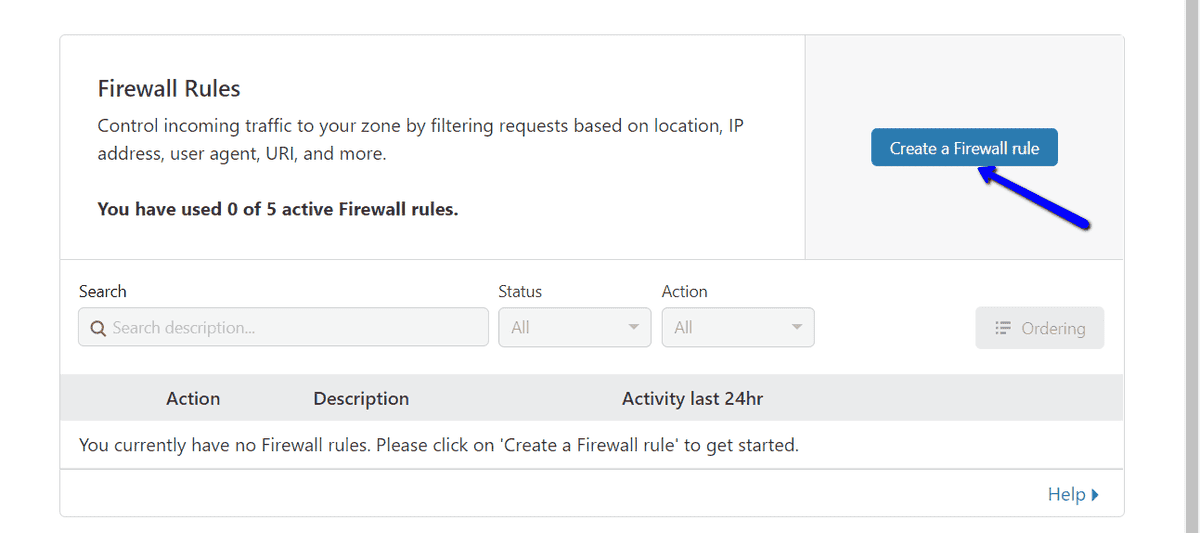Click the Ordering button

click(1040, 328)
